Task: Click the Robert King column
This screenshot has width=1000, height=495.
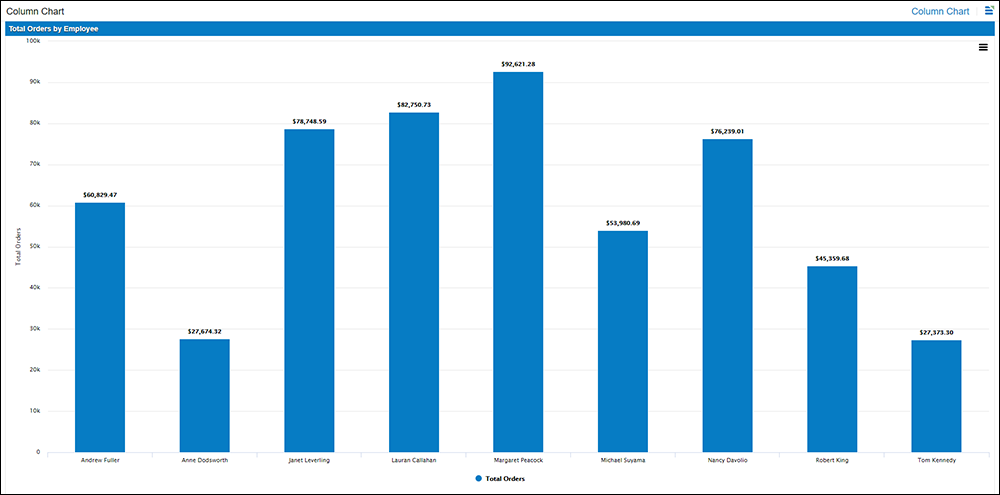Action: coord(832,358)
